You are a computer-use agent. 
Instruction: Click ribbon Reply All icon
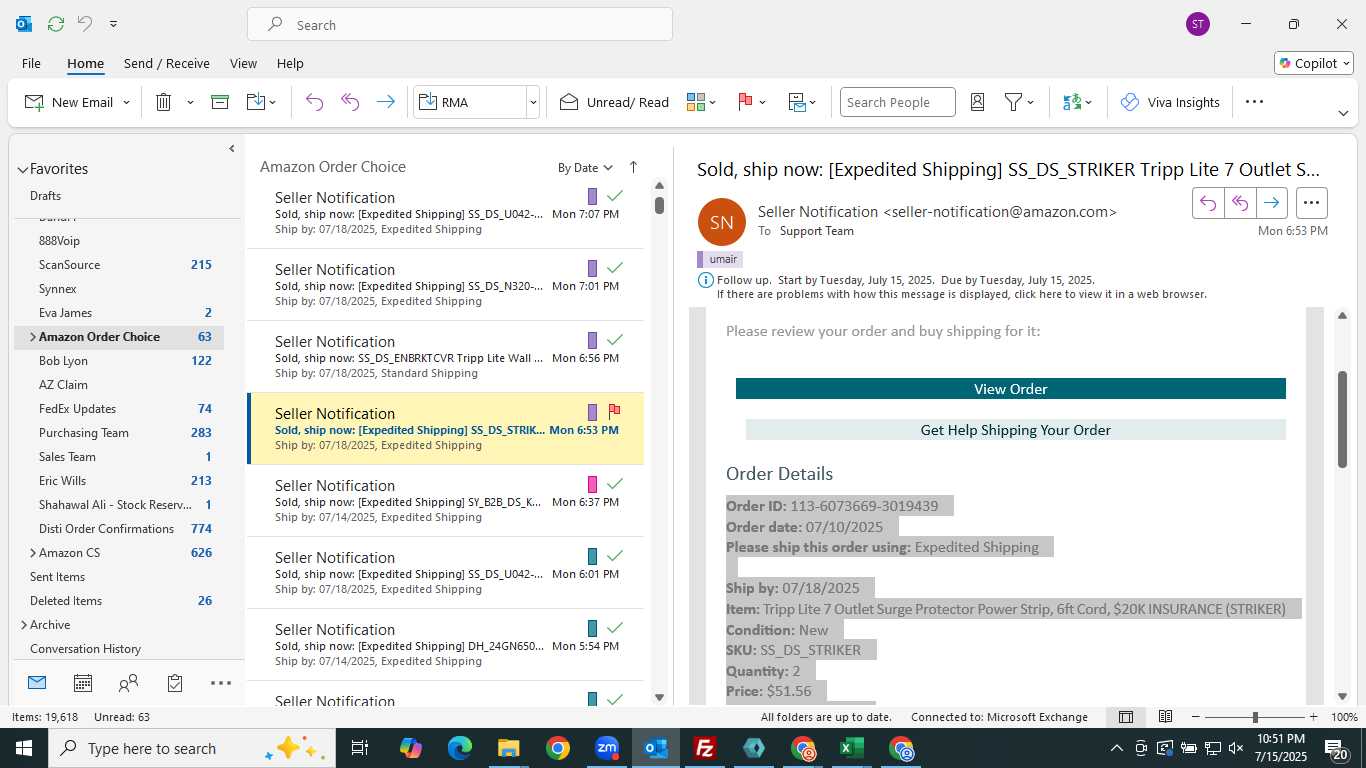(350, 102)
